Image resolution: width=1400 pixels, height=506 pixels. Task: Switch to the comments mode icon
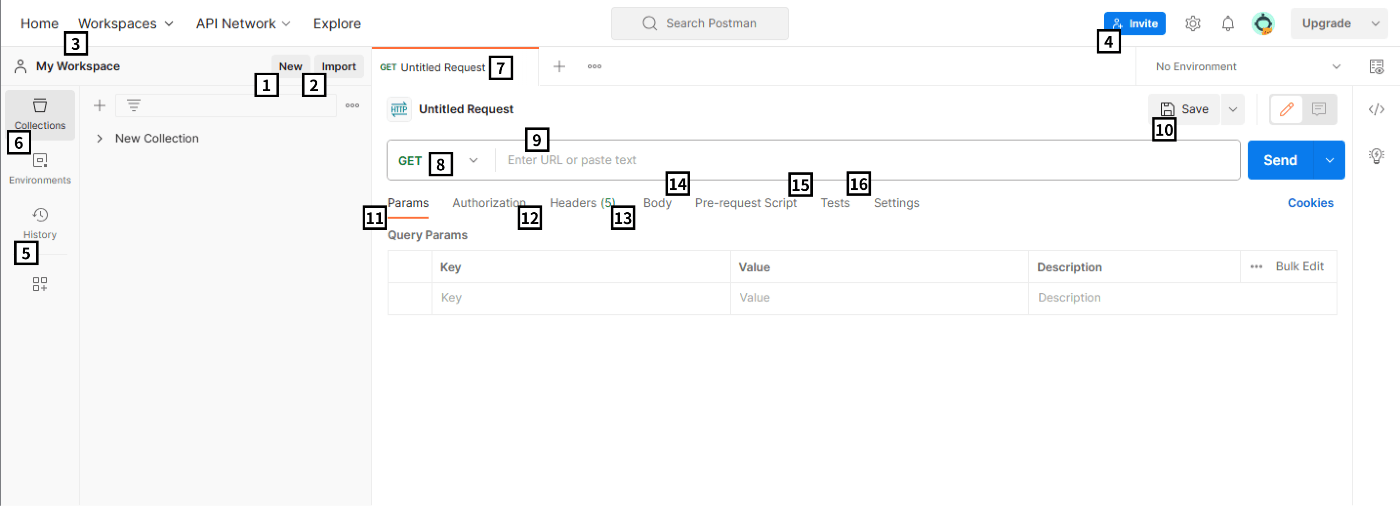(1319, 109)
